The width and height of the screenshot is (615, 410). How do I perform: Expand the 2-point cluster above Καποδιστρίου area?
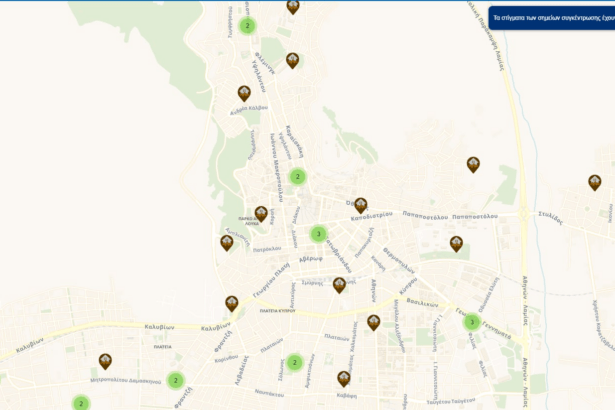pos(297,177)
